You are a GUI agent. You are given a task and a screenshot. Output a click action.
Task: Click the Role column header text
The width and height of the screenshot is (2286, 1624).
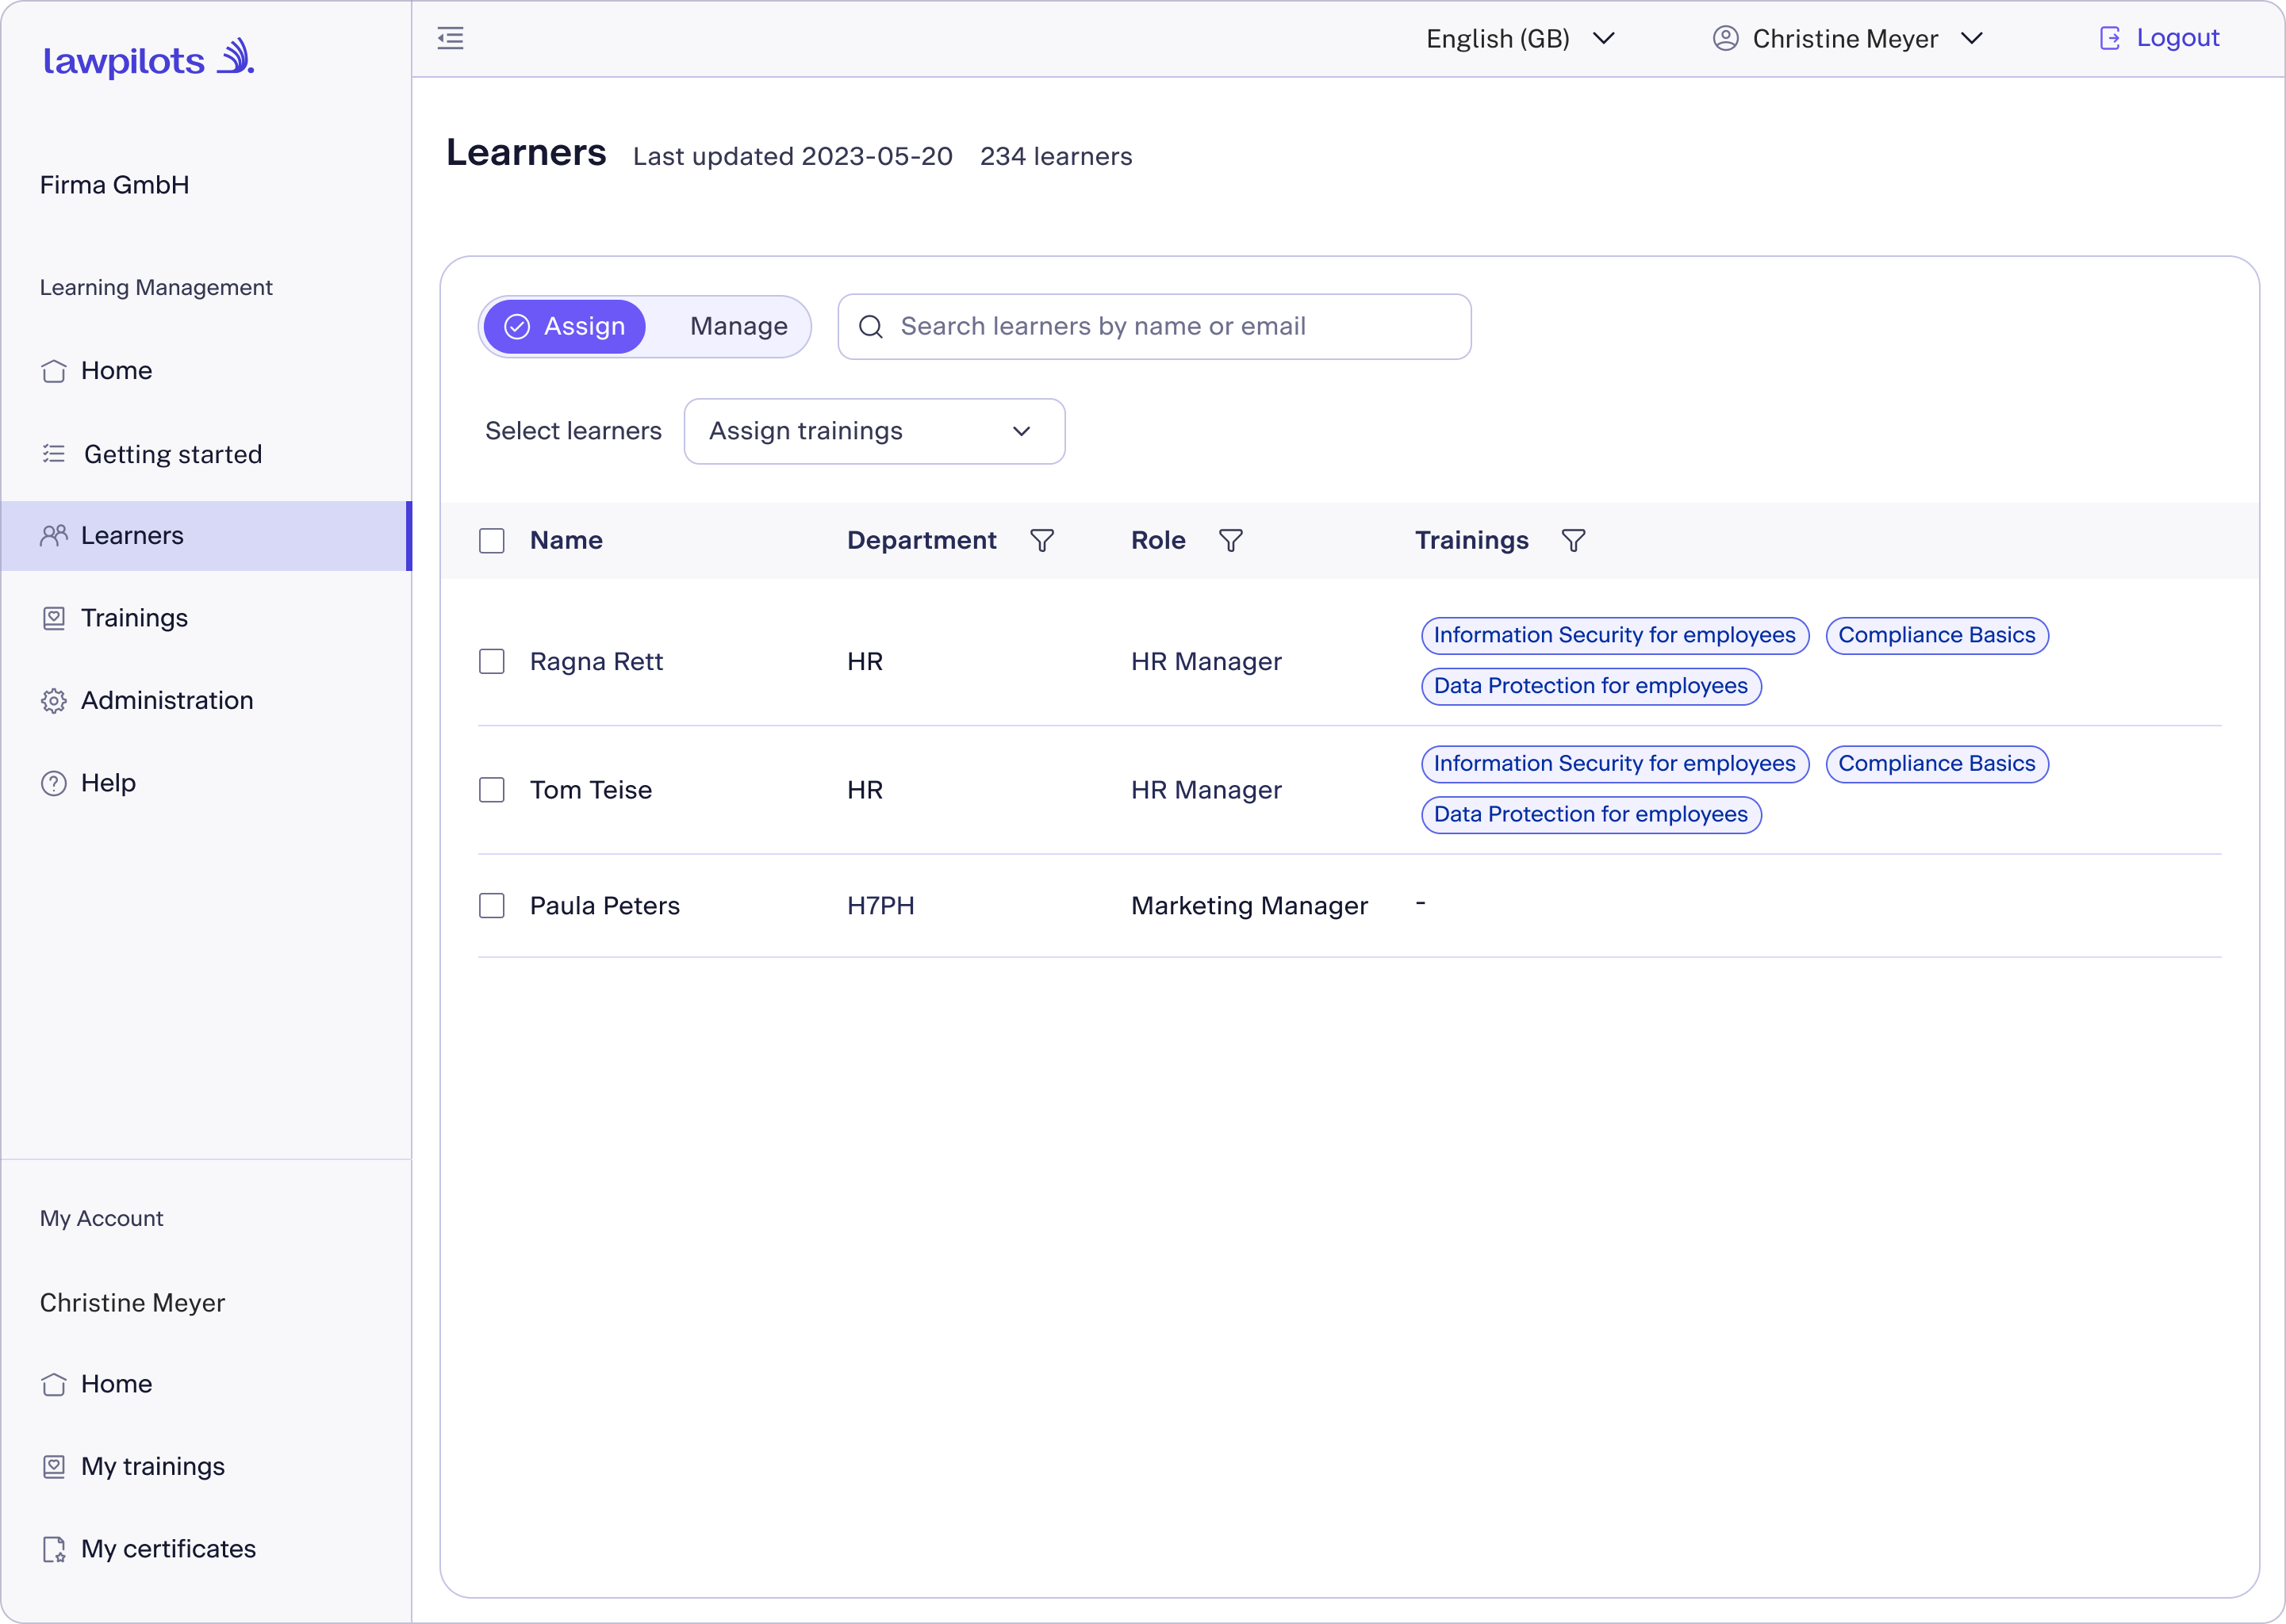coord(1158,541)
